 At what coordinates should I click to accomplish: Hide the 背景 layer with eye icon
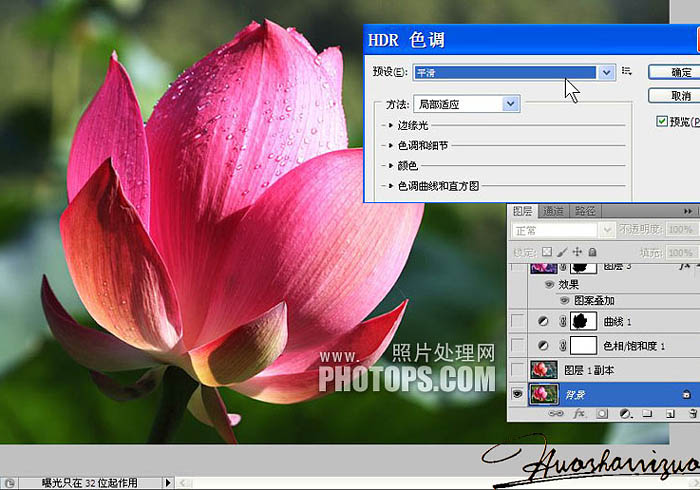(519, 394)
